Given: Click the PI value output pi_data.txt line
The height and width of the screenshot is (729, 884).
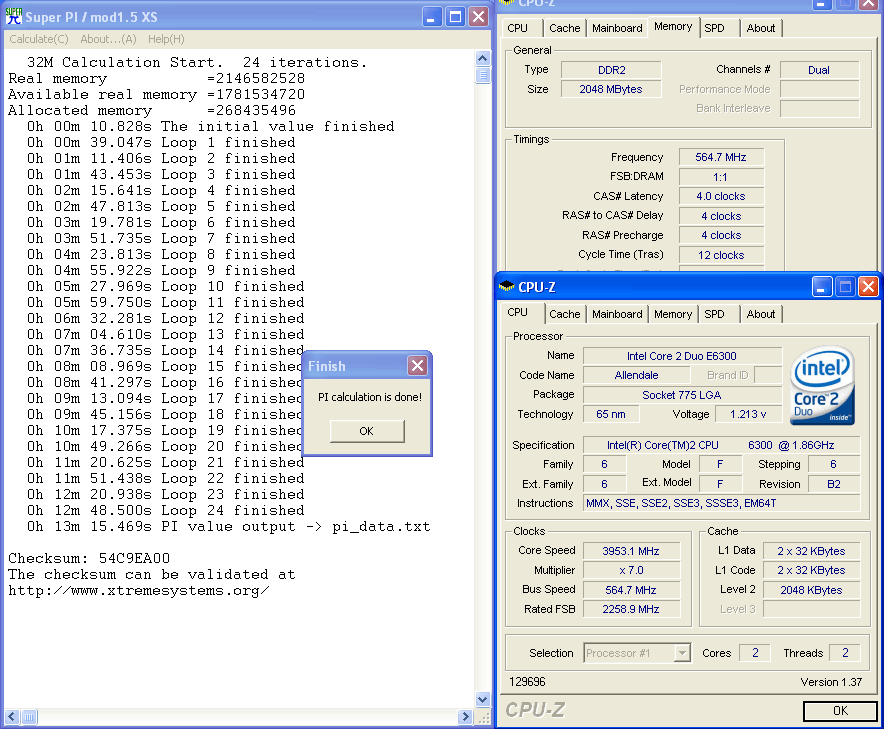Looking at the screenshot, I should [x=229, y=527].
